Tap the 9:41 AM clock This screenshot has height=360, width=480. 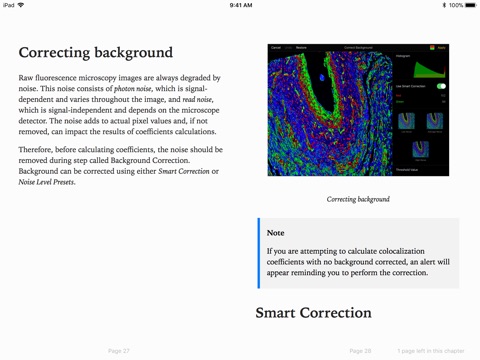click(241, 5)
